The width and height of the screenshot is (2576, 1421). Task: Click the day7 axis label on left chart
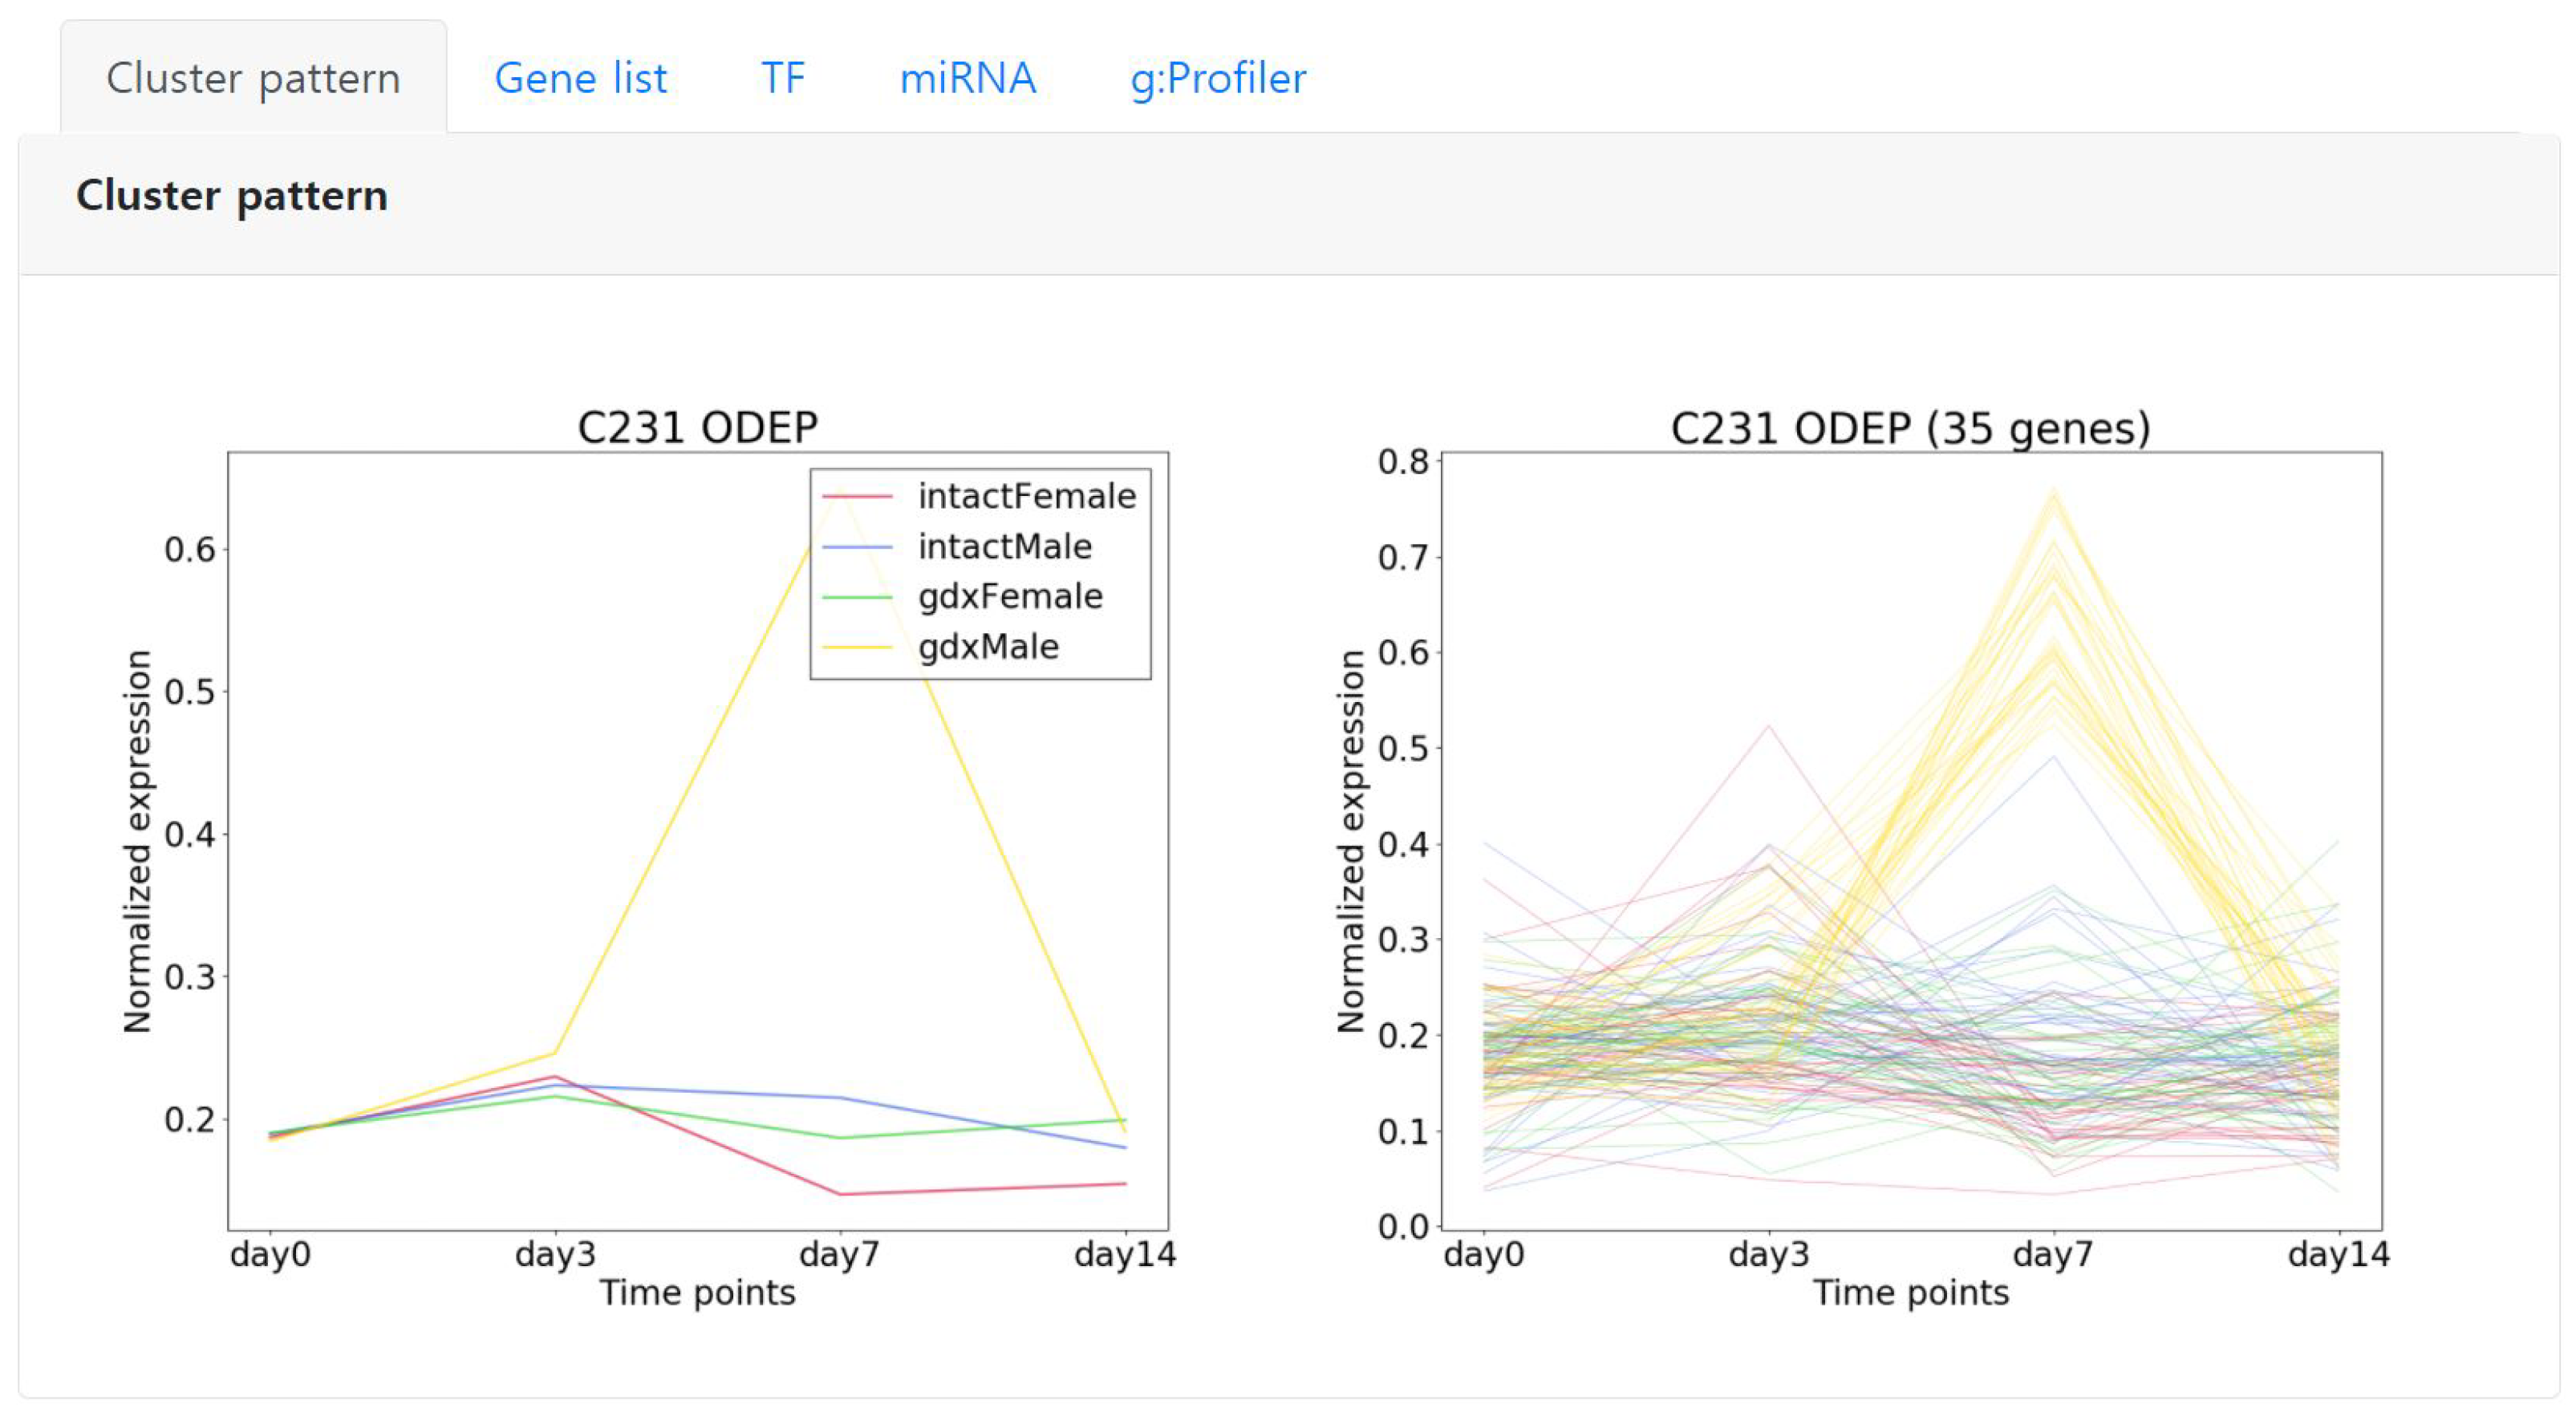[x=840, y=1256]
